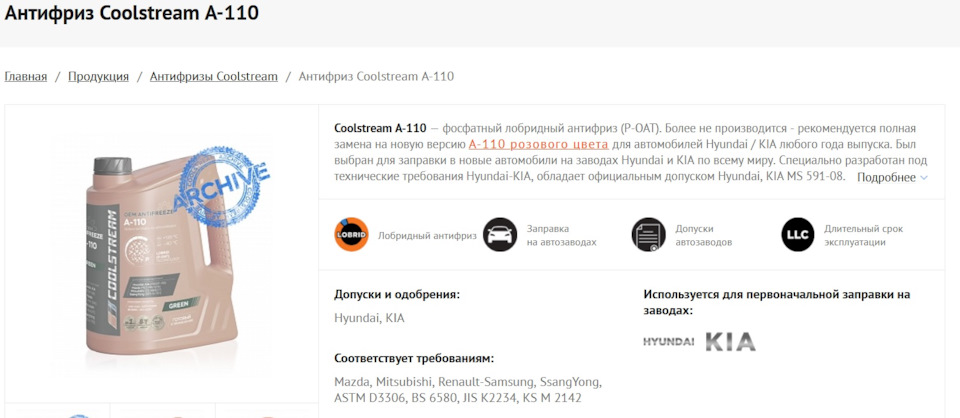The width and height of the screenshot is (960, 418).
Task: Follow the A-110 розового цвета link
Action: click(538, 145)
